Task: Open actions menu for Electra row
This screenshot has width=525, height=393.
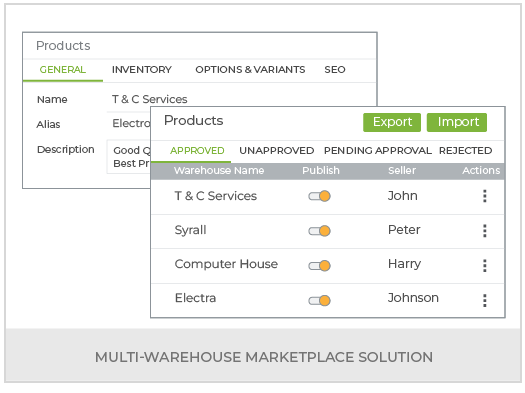Action: 484,301
